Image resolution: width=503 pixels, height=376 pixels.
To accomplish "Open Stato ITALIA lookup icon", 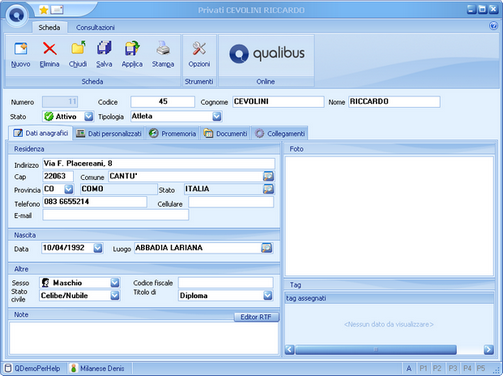I will tap(268, 189).
